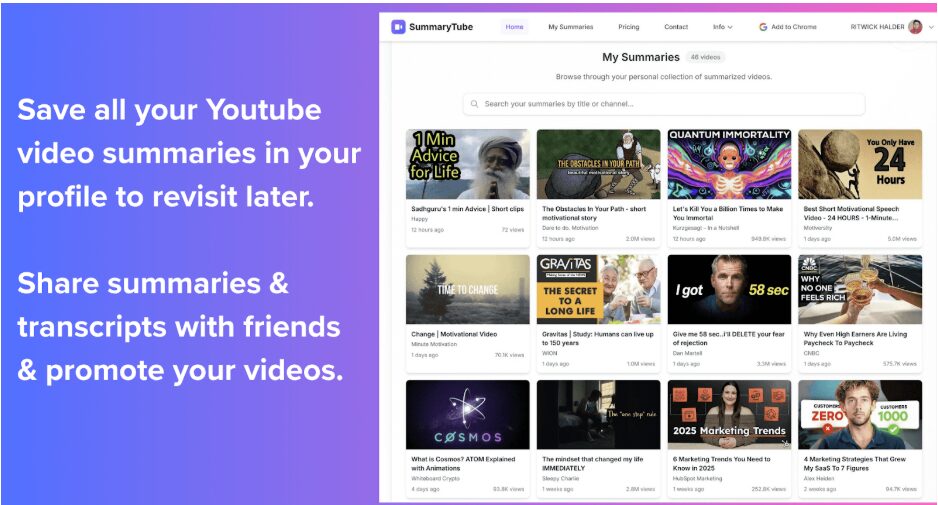Click the You Only Have 24 Hours thumbnail

(860, 164)
